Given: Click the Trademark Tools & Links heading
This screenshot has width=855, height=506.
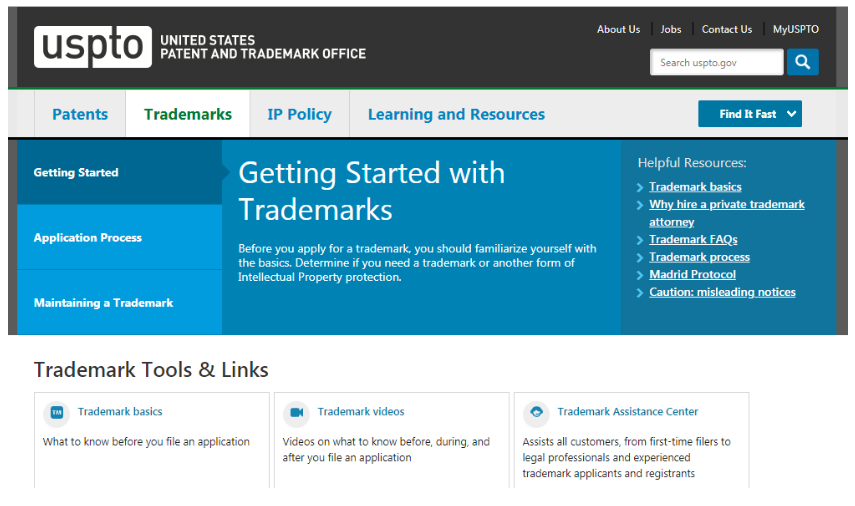Looking at the screenshot, I should 151,370.
